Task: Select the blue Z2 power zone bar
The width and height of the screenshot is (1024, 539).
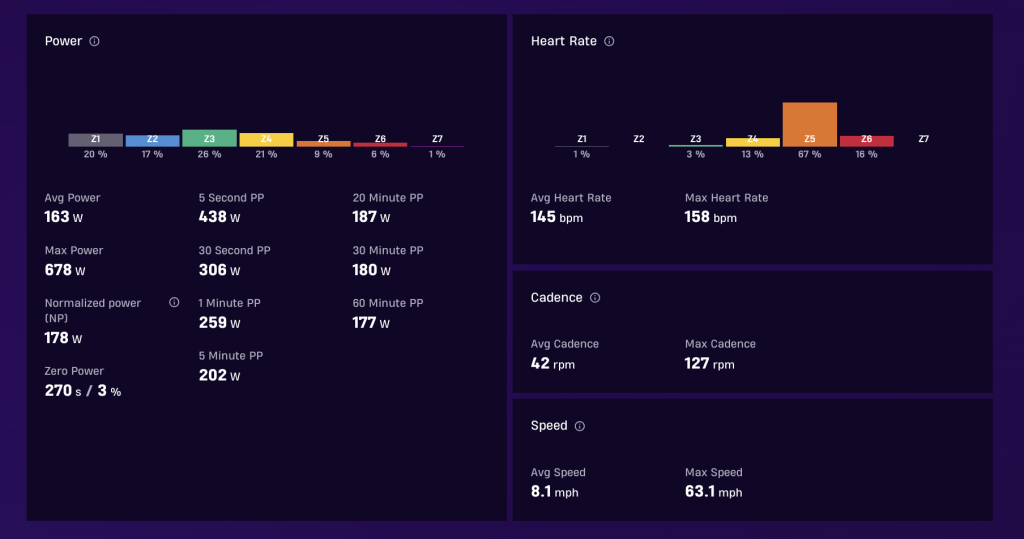Action: point(152,140)
